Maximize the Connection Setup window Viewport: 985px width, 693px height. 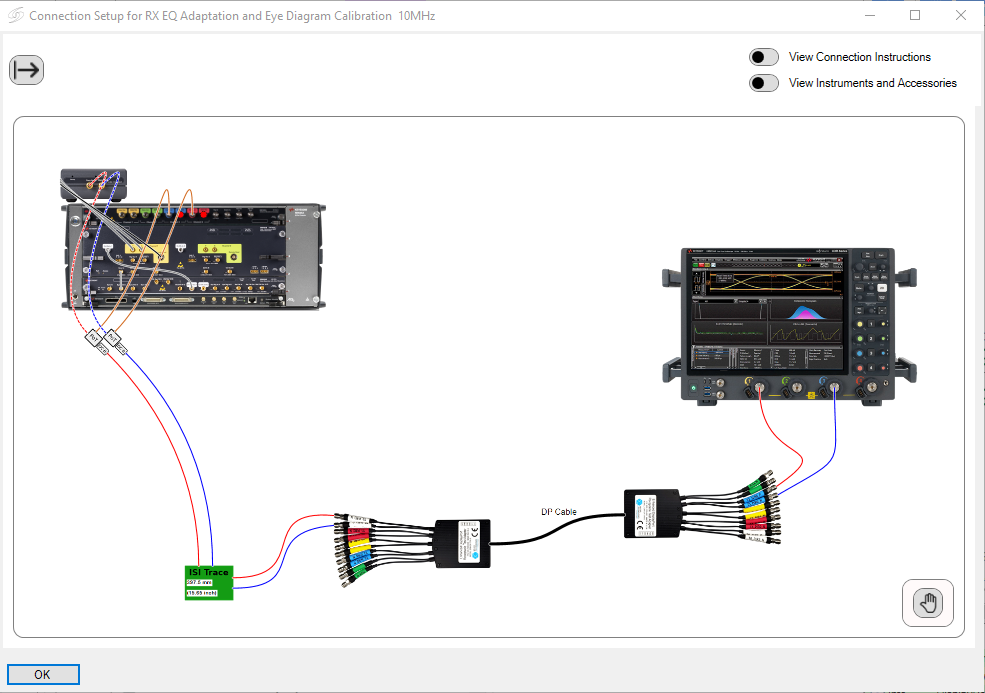tap(915, 16)
